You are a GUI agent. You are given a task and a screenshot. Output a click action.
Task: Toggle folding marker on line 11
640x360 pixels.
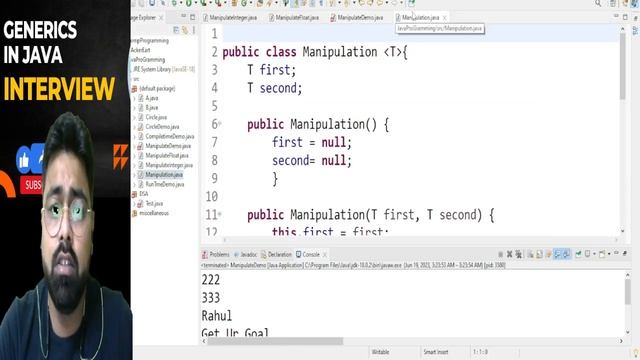[220, 213]
